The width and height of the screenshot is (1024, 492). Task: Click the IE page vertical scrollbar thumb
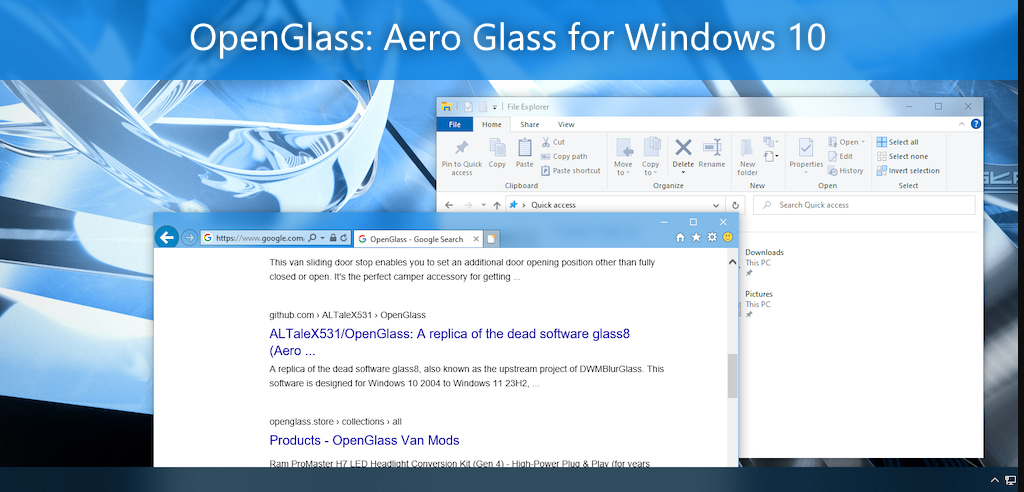[x=732, y=376]
